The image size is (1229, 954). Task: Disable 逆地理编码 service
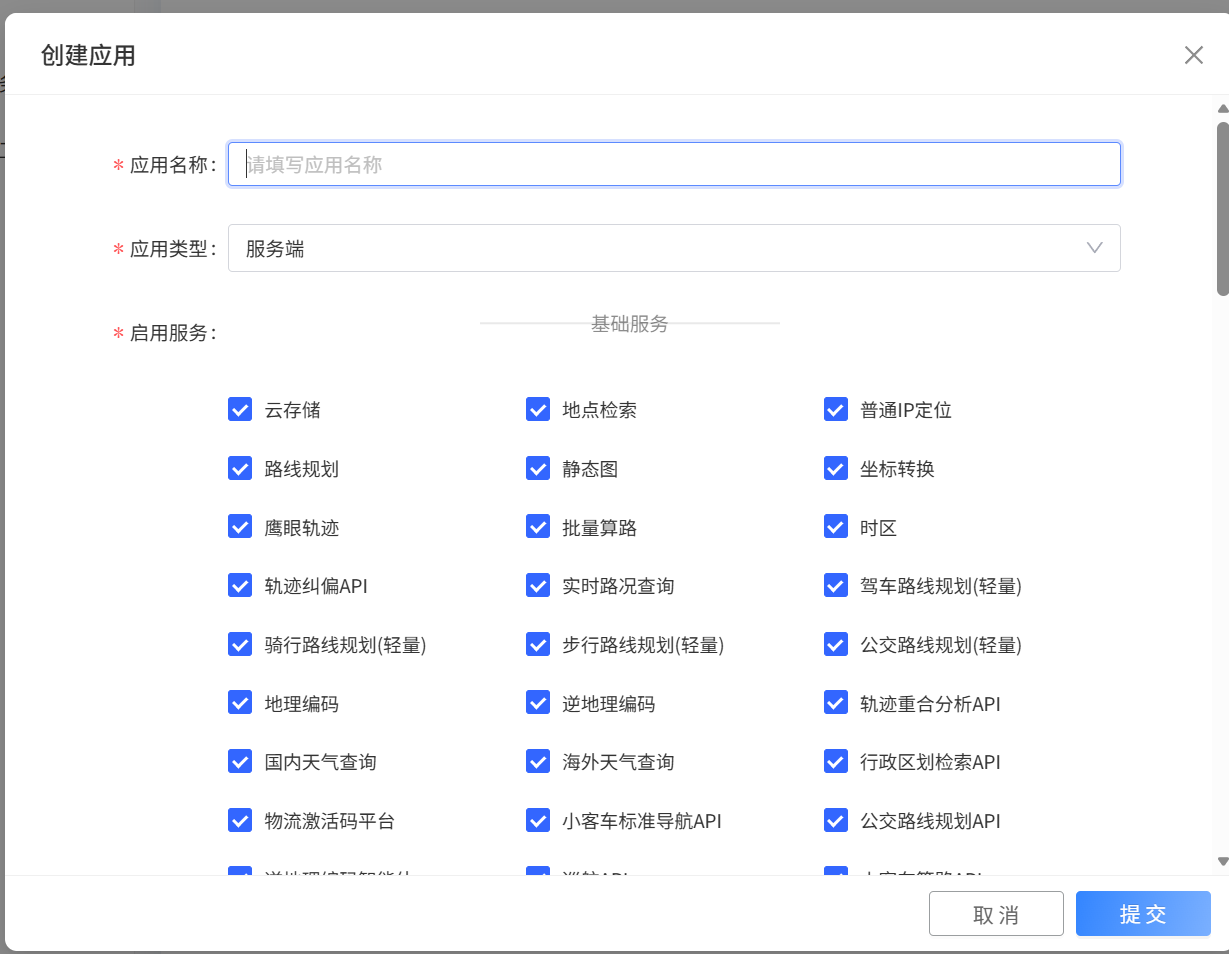(x=538, y=703)
